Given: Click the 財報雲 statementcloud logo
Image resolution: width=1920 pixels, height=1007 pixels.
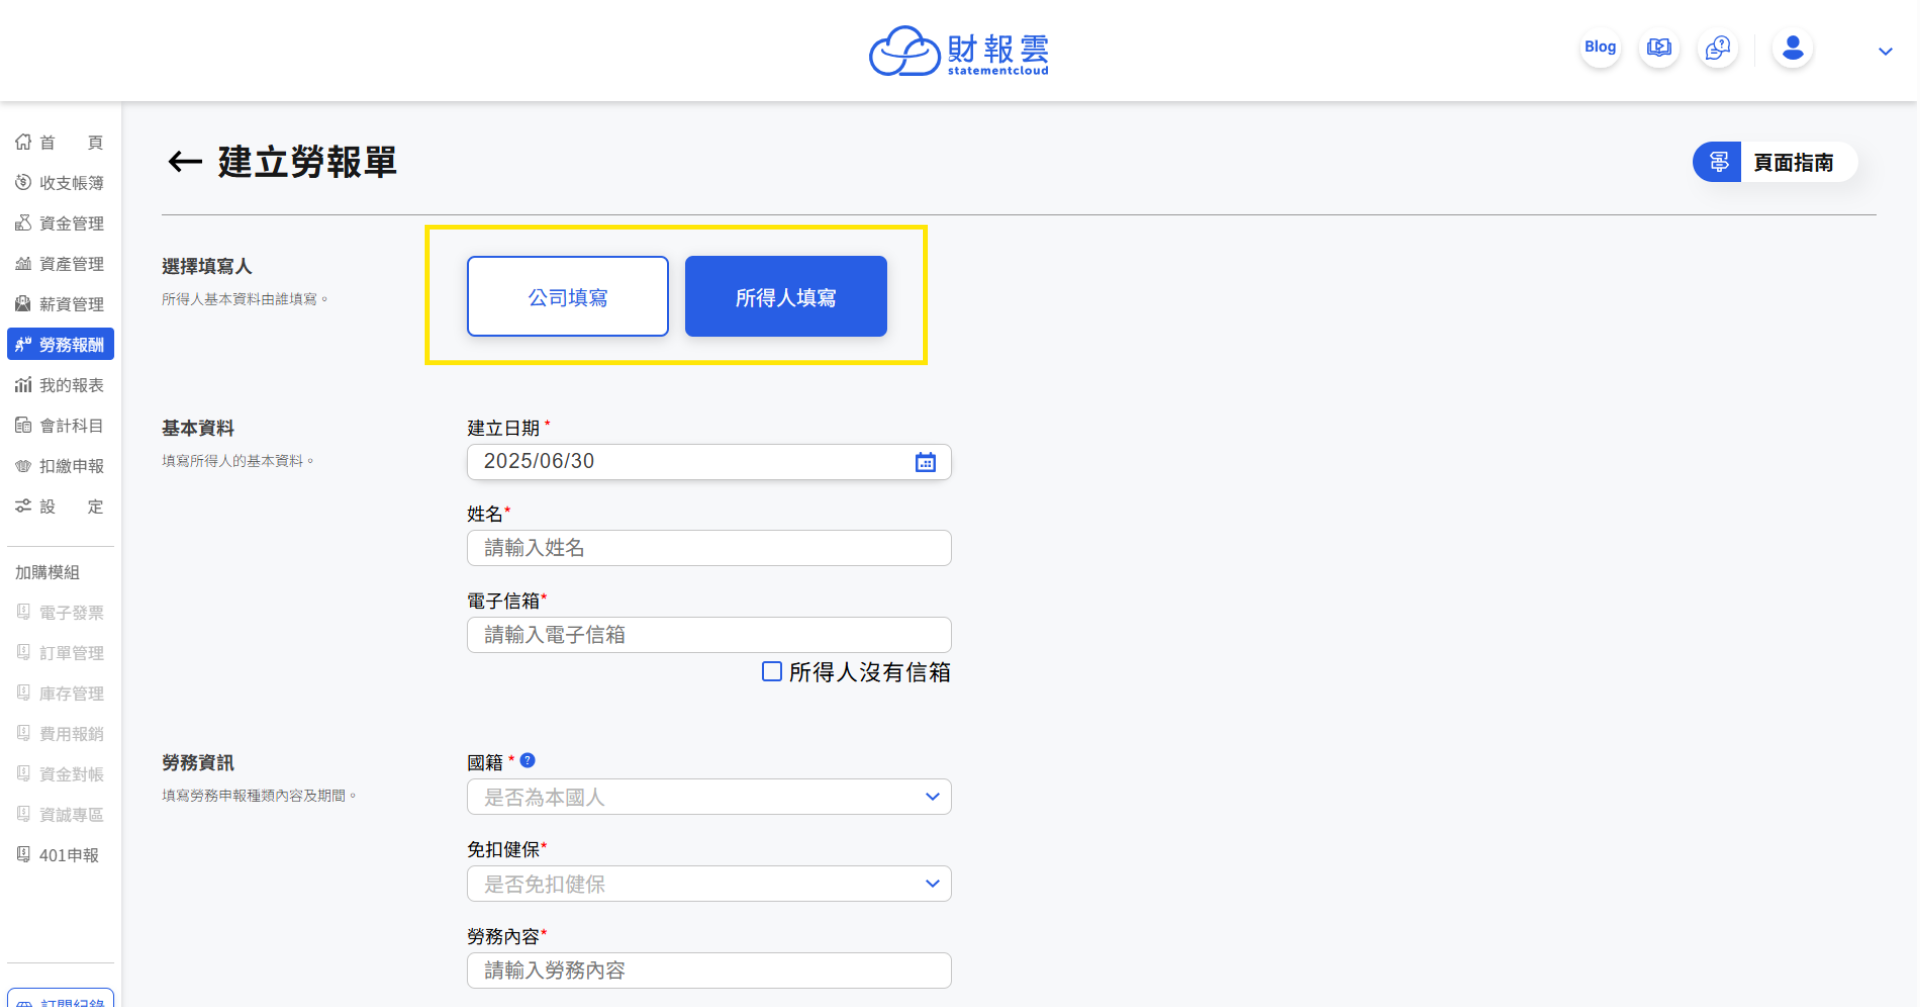Looking at the screenshot, I should (958, 51).
